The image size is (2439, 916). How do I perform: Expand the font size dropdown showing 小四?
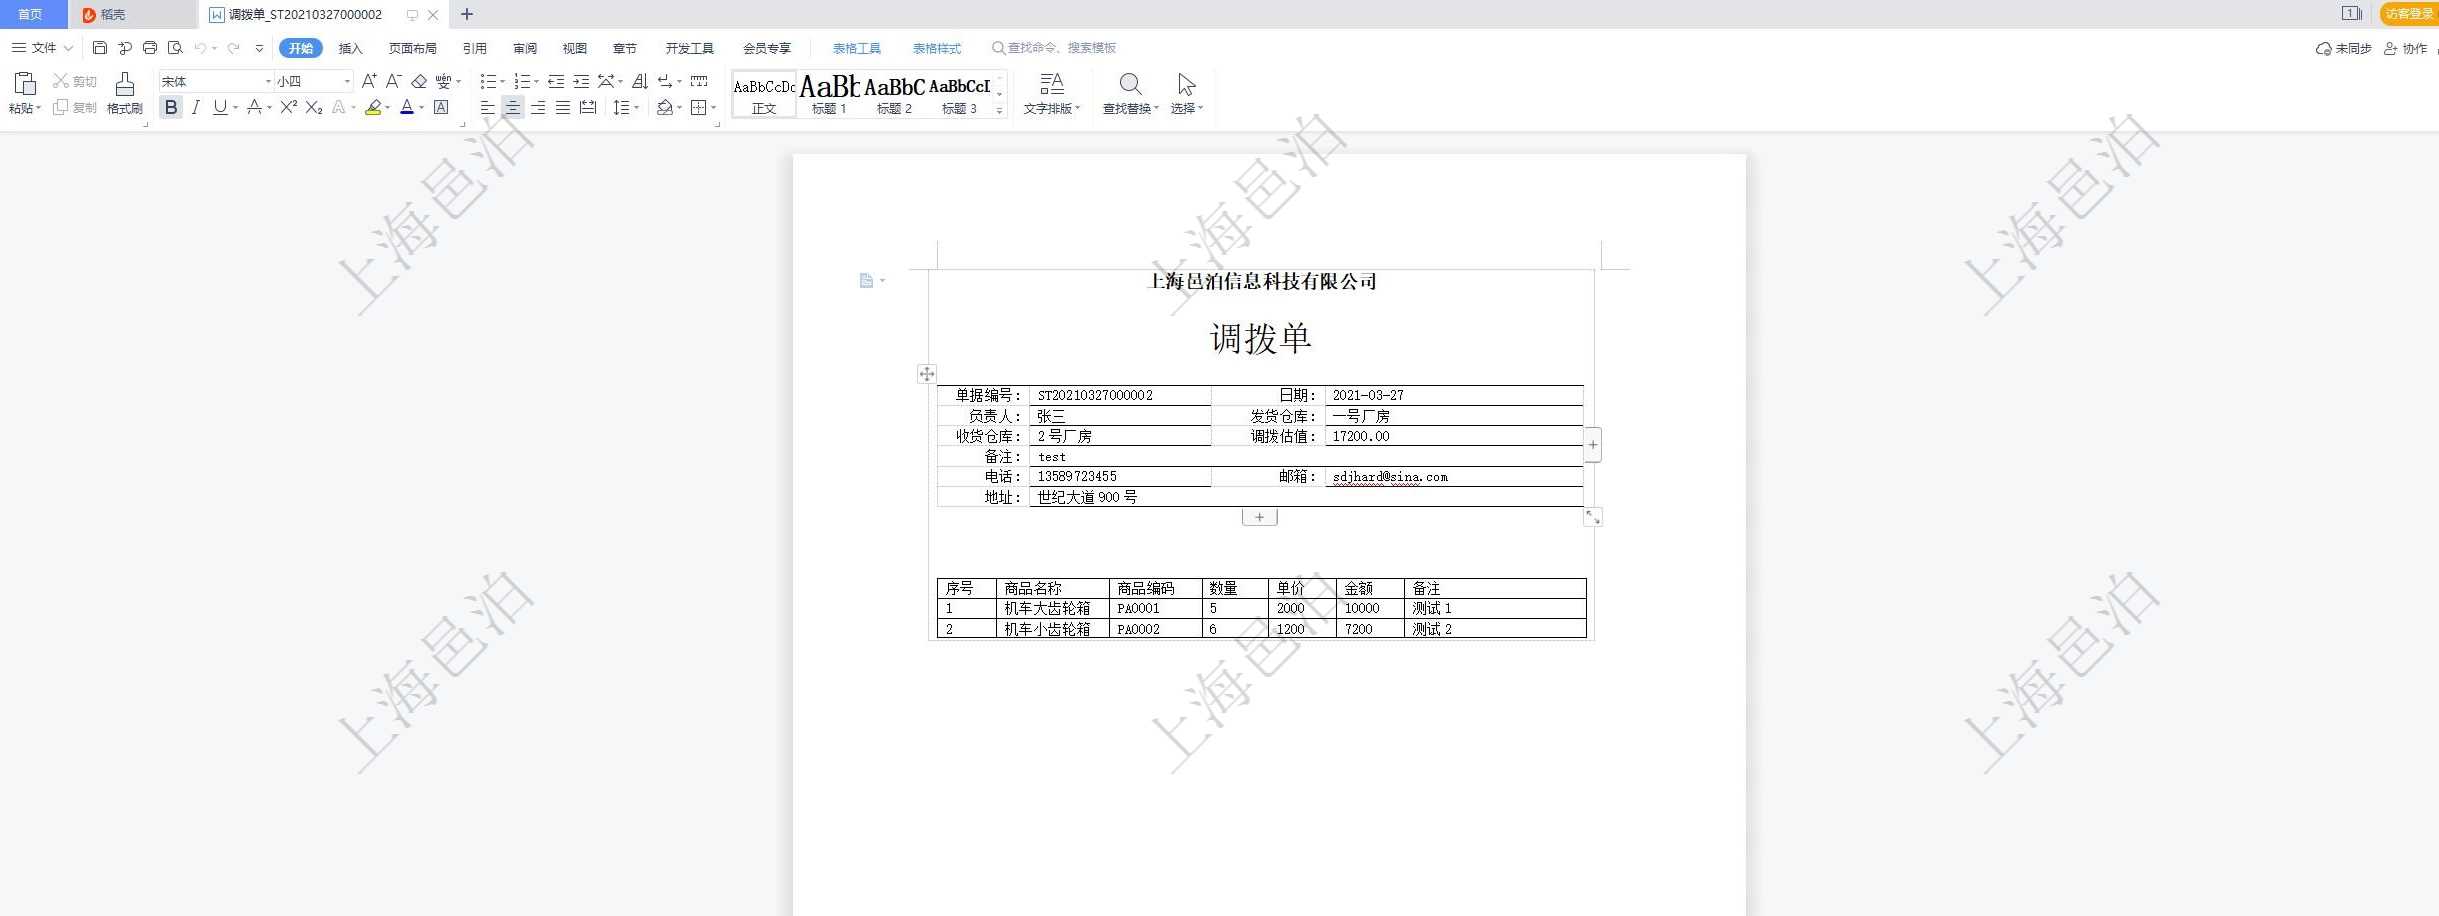pos(347,81)
